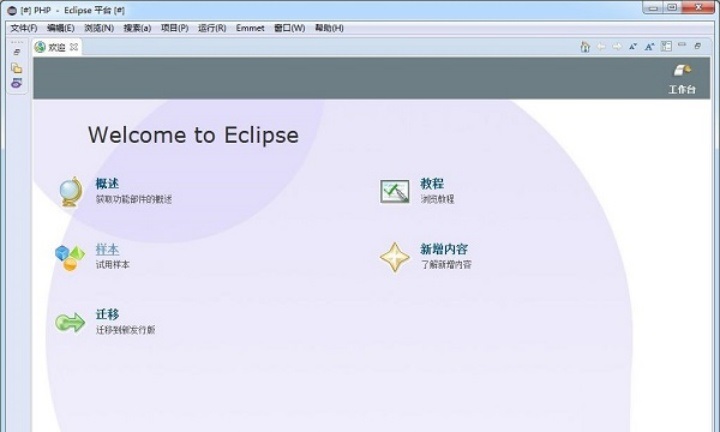Open the 样本 samples link
Viewport: 720px width, 432px height.
[x=107, y=249]
